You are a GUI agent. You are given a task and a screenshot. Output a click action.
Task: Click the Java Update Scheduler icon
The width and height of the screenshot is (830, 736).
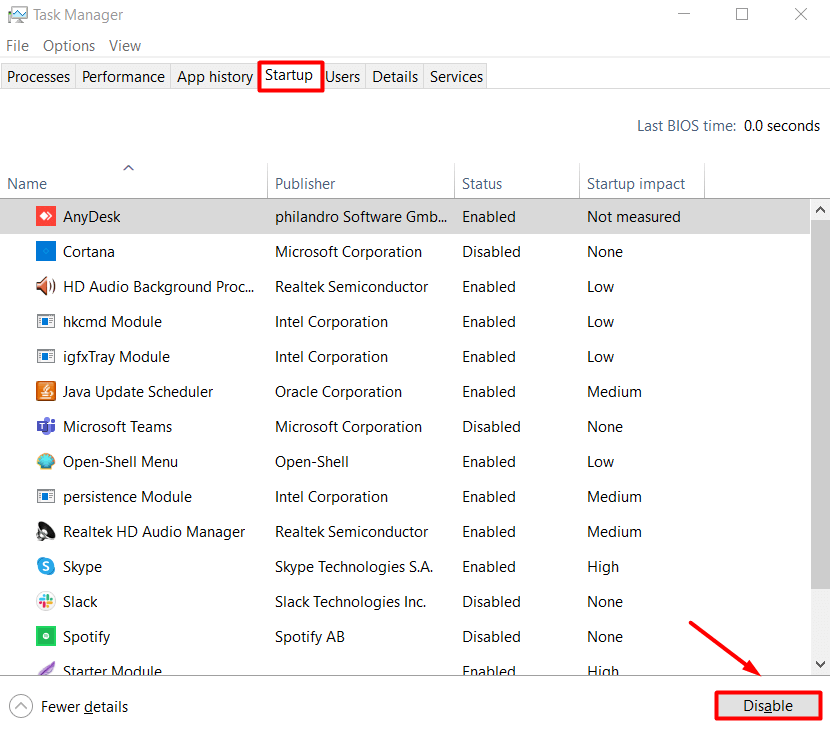[46, 391]
